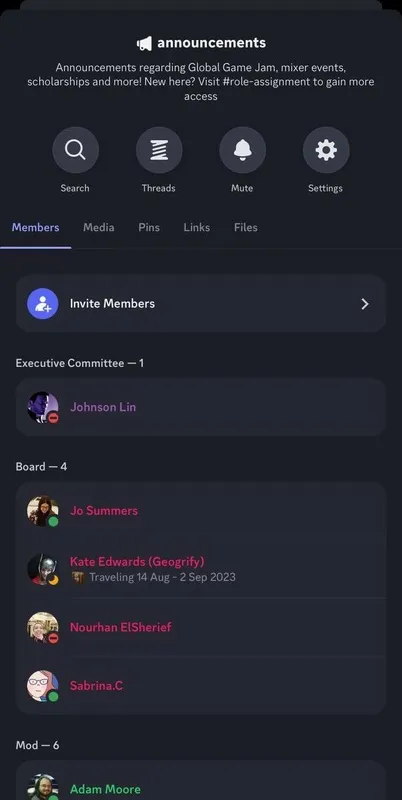Image resolution: width=402 pixels, height=800 pixels.
Task: Open Johnson Lin's profile avatar
Action: tap(43, 407)
